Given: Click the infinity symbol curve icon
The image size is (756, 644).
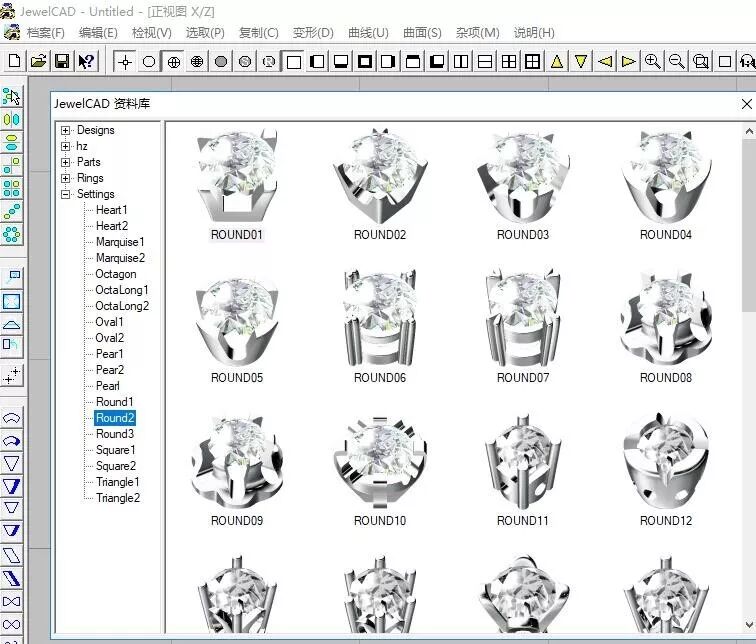Looking at the screenshot, I should pyautogui.click(x=12, y=625).
